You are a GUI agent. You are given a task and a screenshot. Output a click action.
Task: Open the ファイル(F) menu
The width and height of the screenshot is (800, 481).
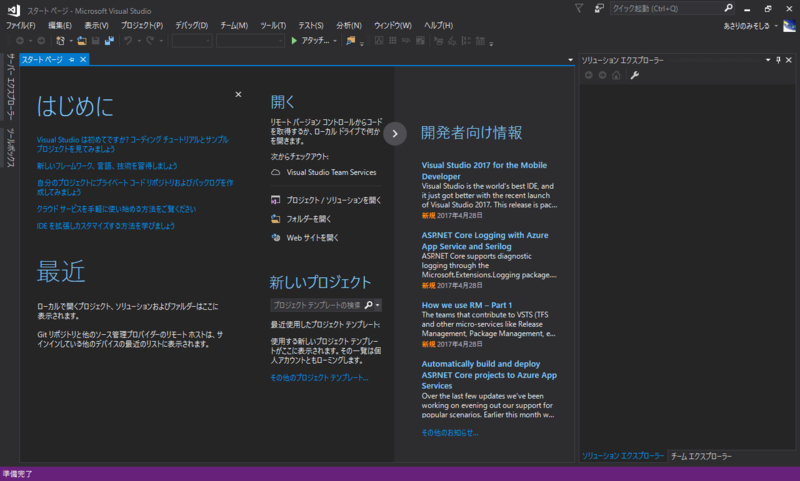pos(20,26)
